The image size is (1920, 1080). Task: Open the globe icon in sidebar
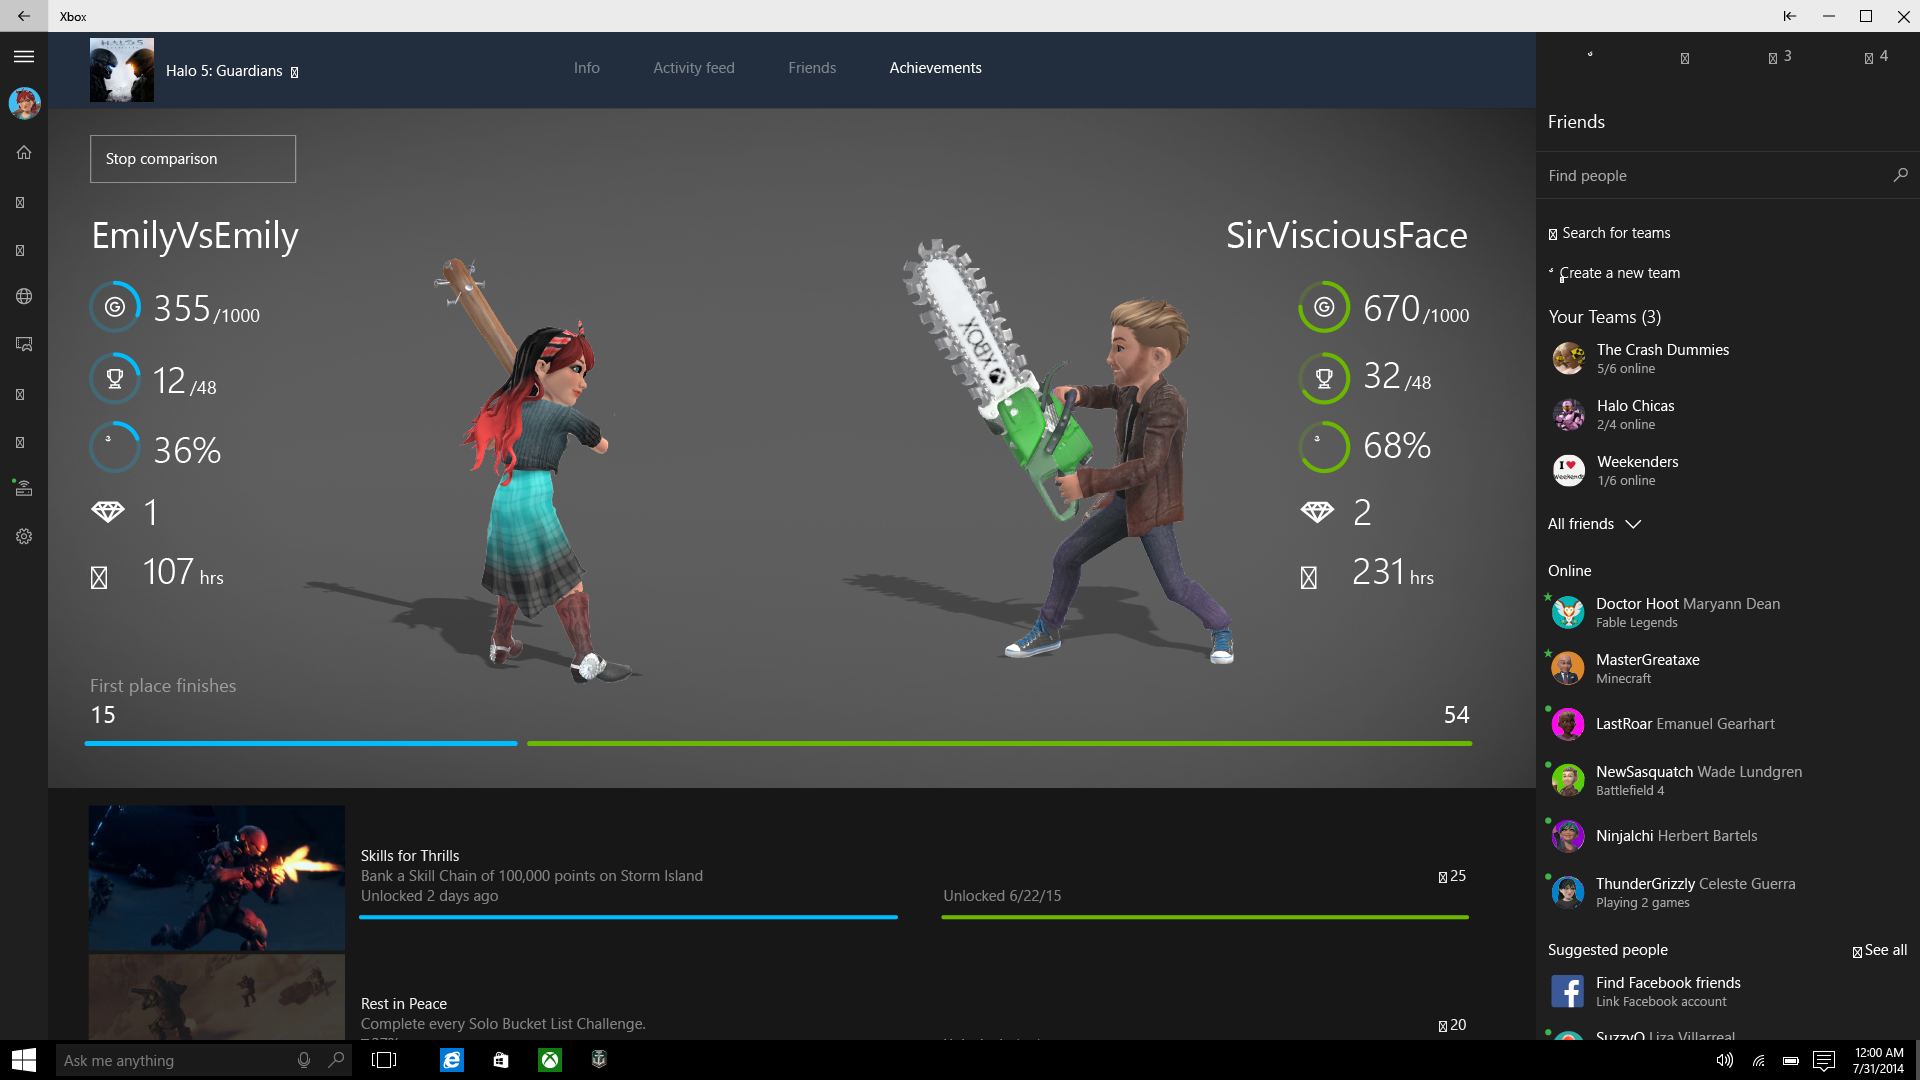coord(24,296)
